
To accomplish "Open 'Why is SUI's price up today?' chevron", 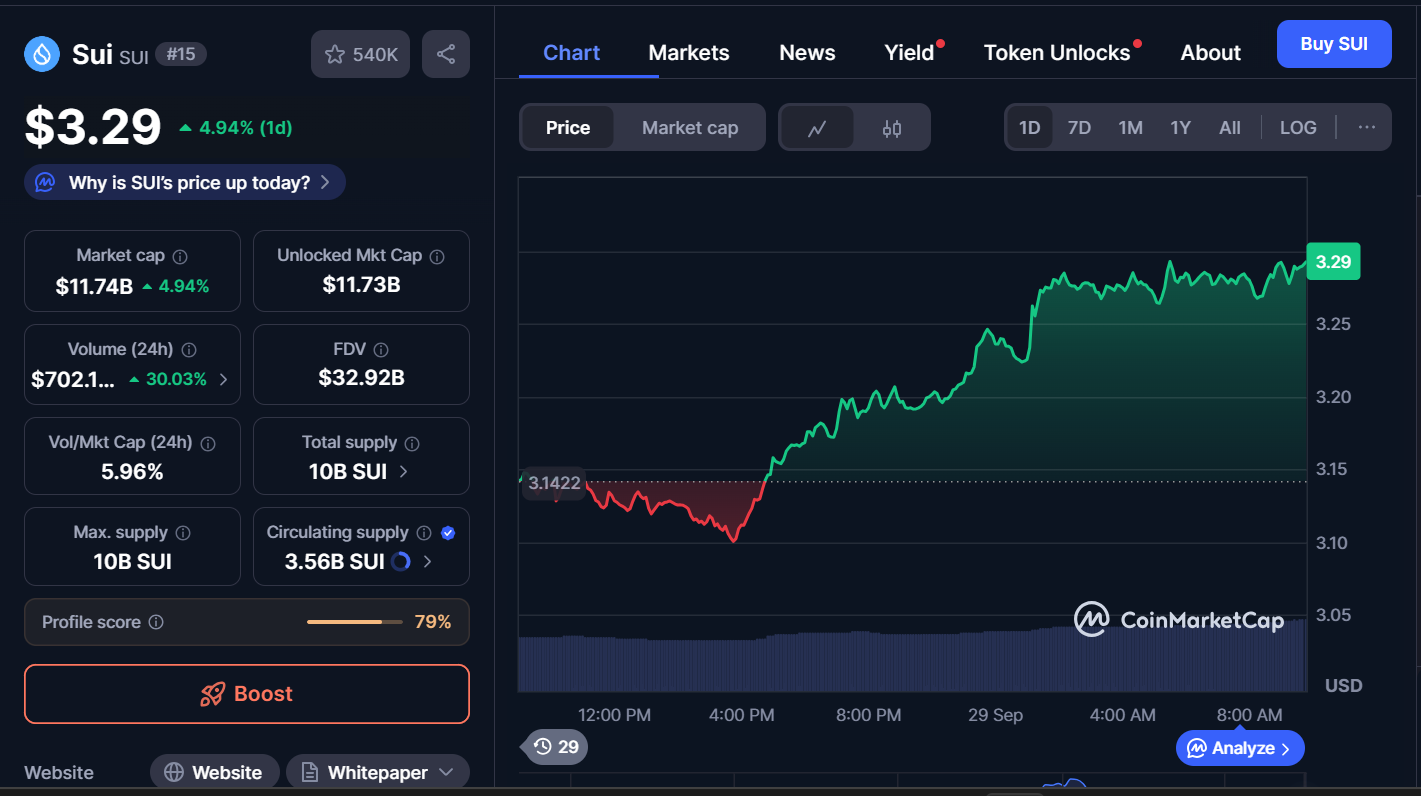I will (325, 183).
